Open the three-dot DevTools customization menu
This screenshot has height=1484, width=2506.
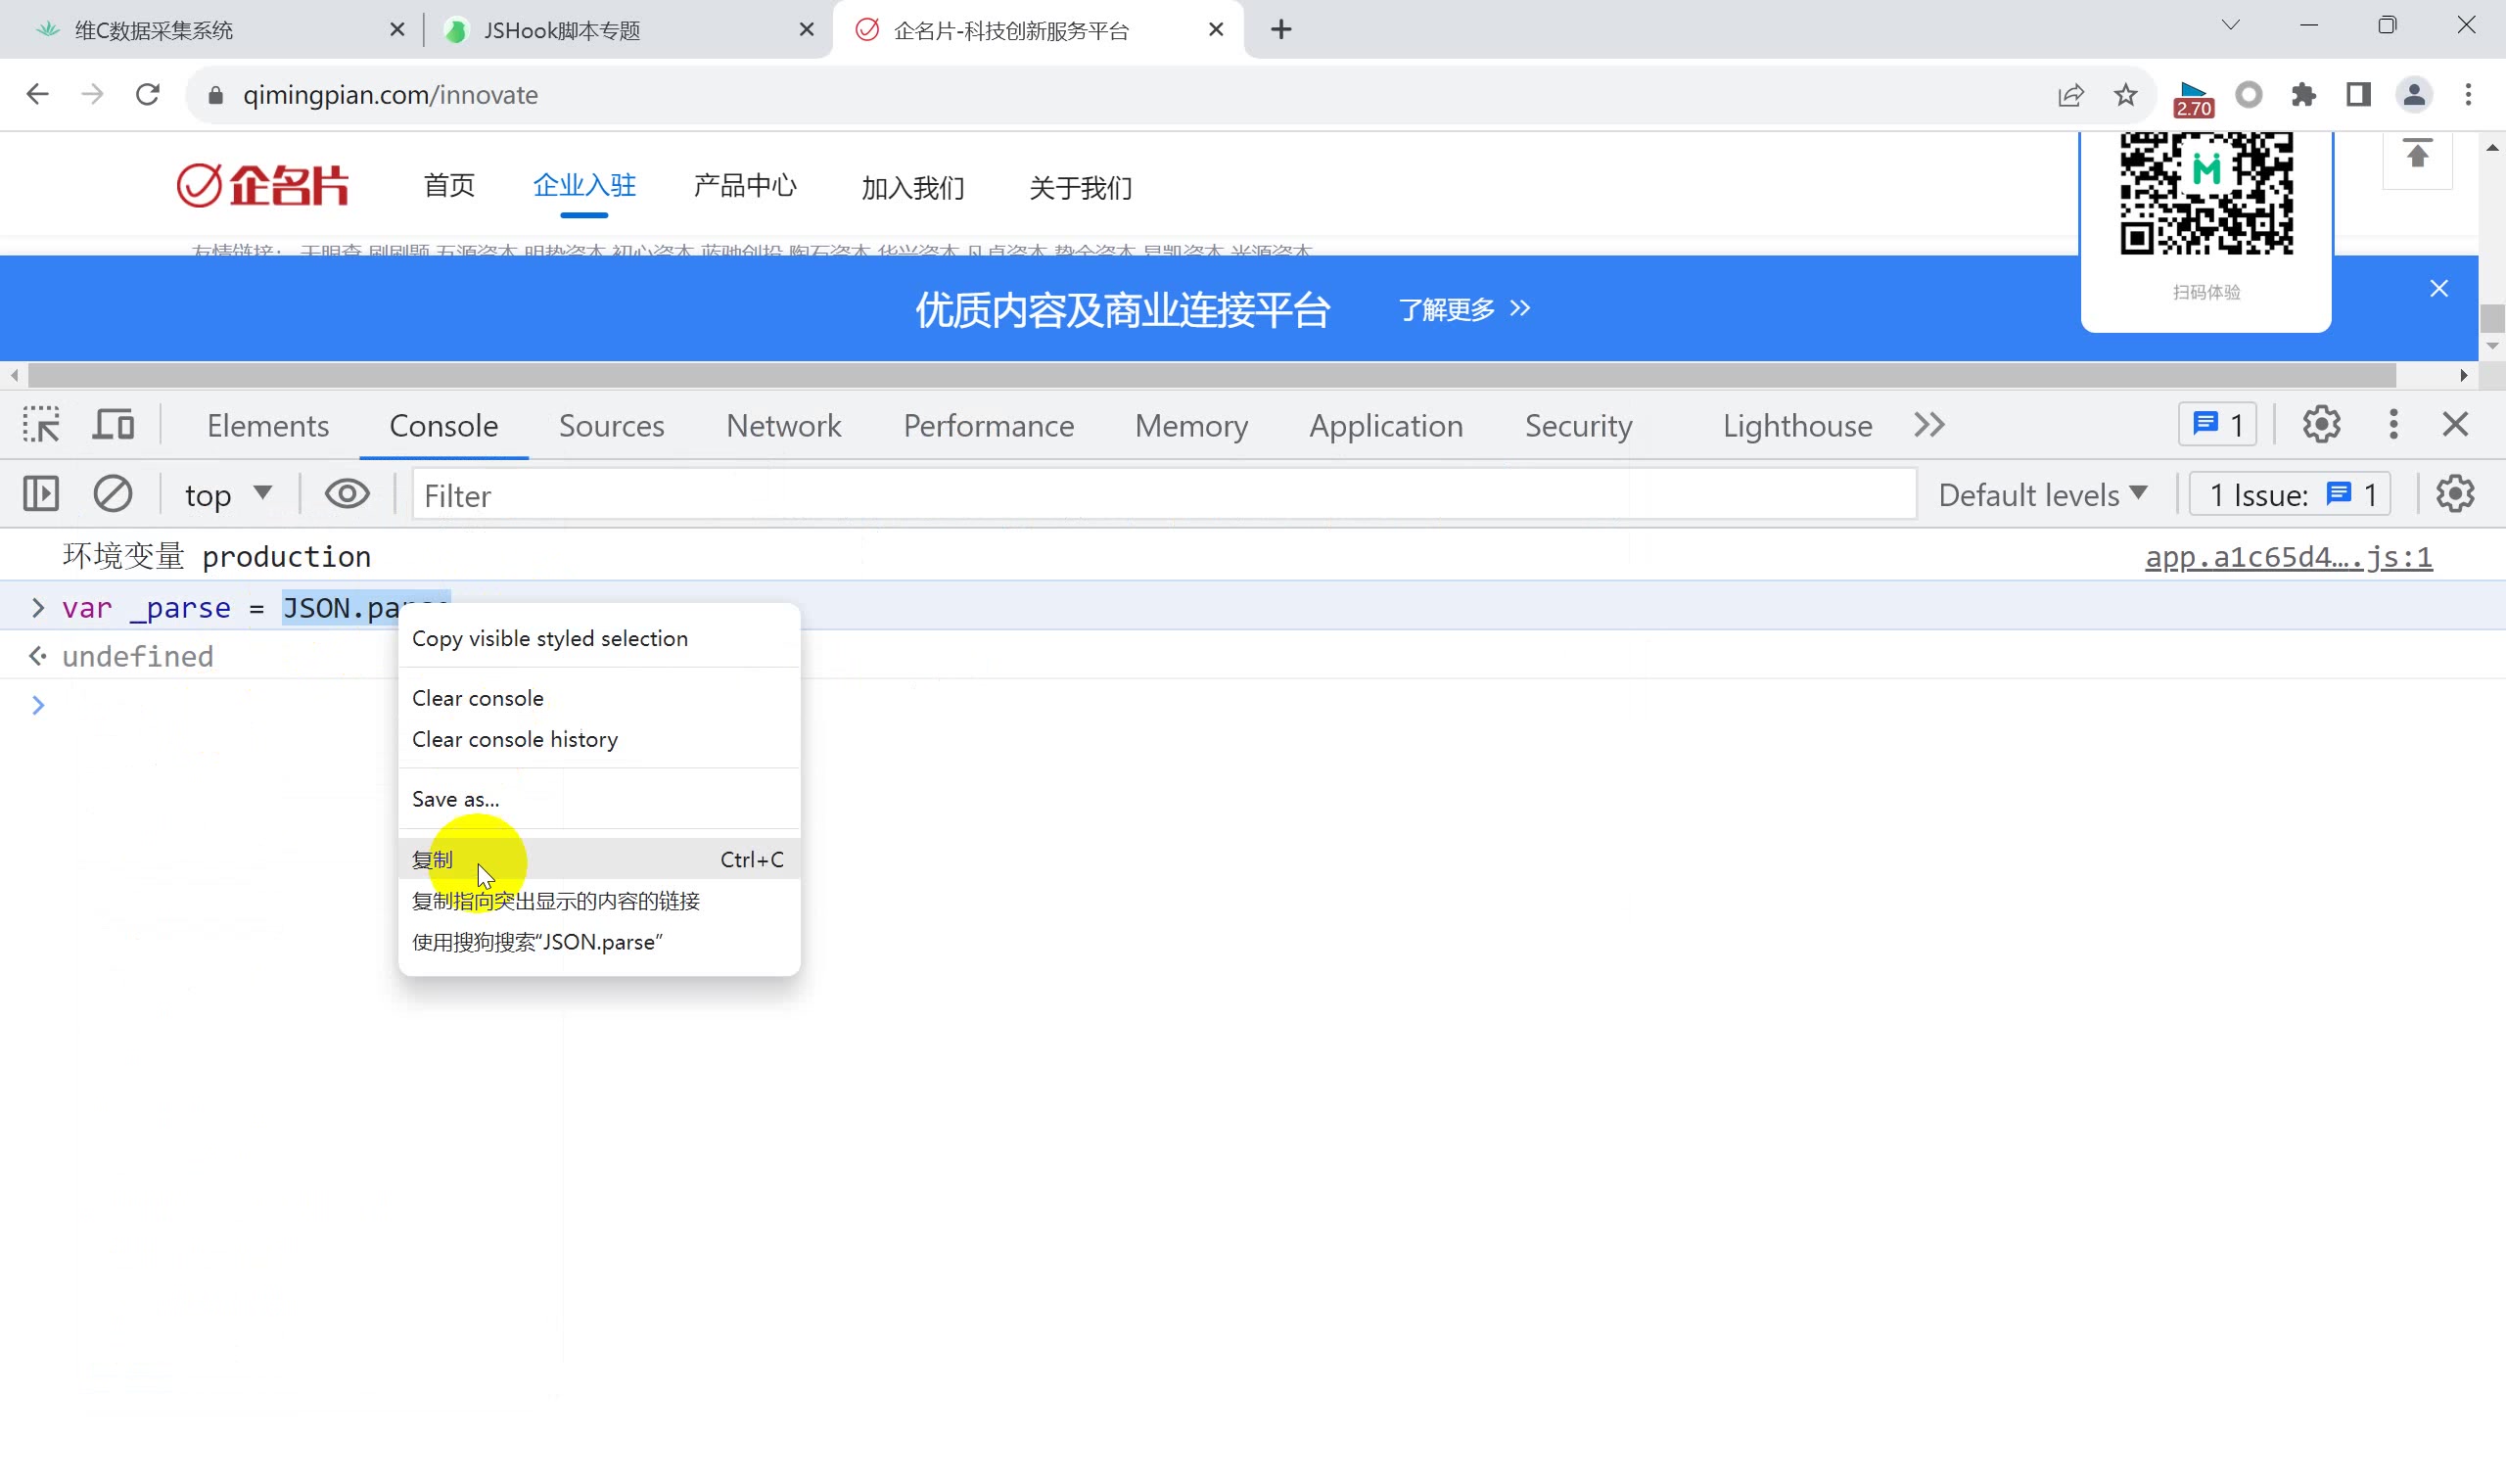(x=2392, y=424)
